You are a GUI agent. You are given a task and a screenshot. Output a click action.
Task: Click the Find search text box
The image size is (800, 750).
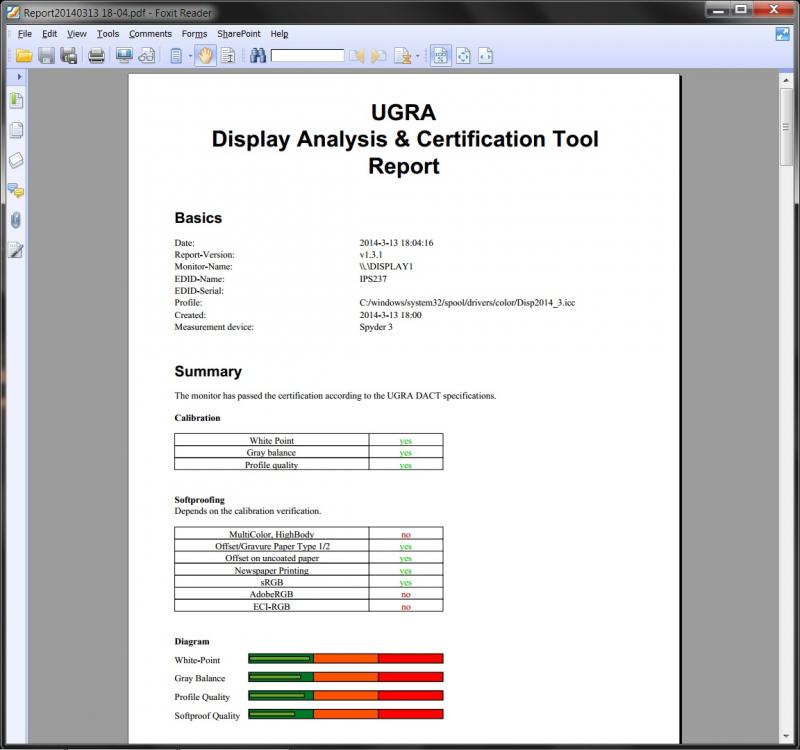(308, 56)
